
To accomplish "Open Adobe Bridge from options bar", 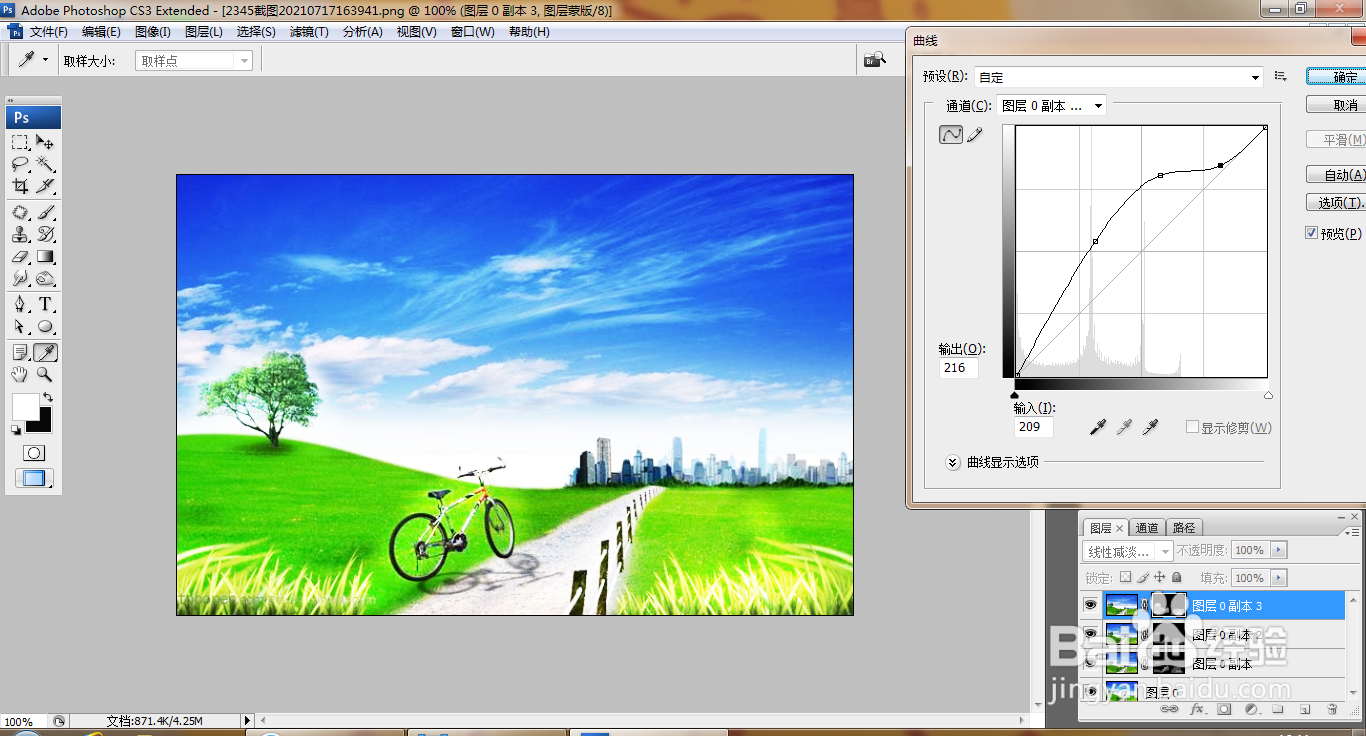I will 875,60.
